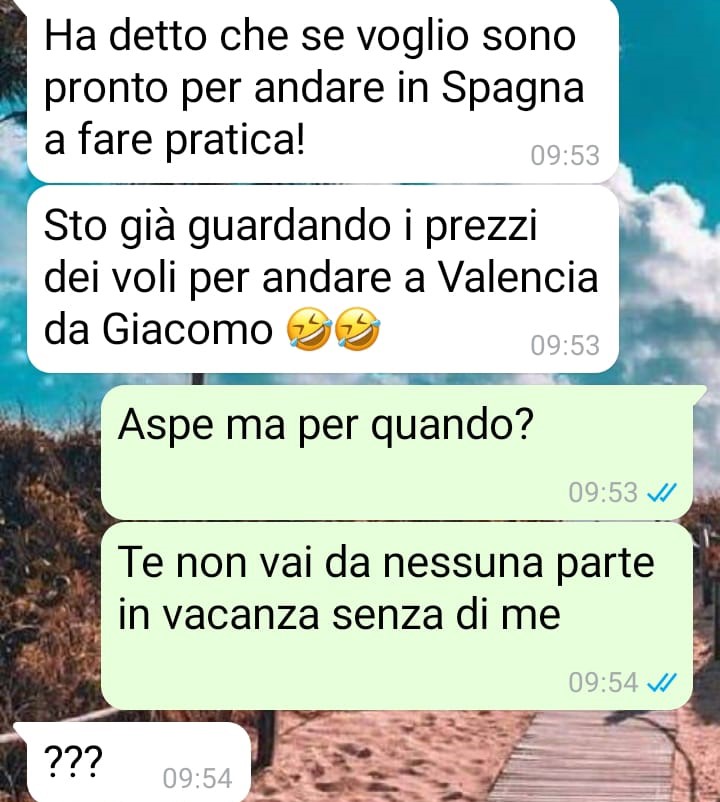
Task: Click the 09:54 timestamp beside '???'
Action: 197,778
